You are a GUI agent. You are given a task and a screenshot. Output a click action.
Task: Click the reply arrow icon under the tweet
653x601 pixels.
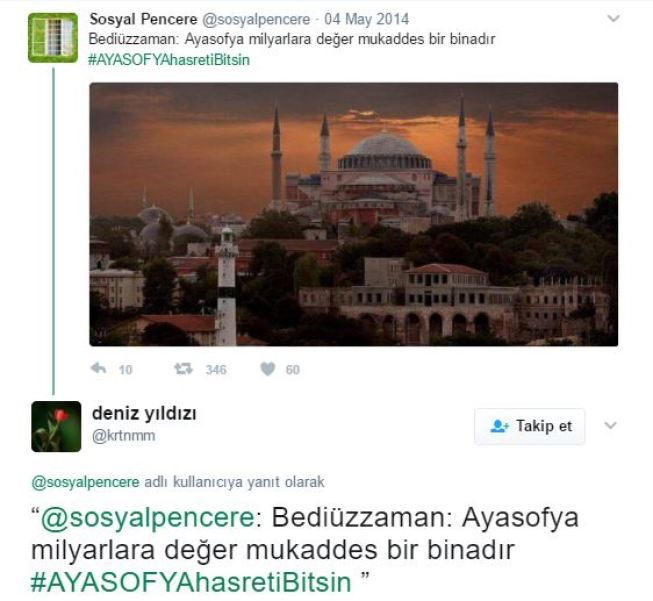point(99,369)
